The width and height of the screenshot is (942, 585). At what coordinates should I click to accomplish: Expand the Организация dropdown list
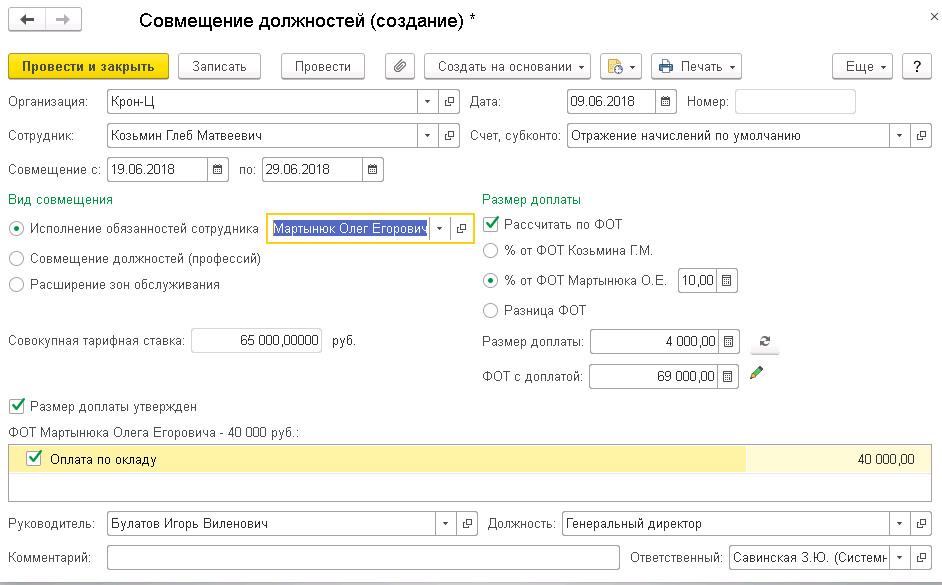point(427,102)
